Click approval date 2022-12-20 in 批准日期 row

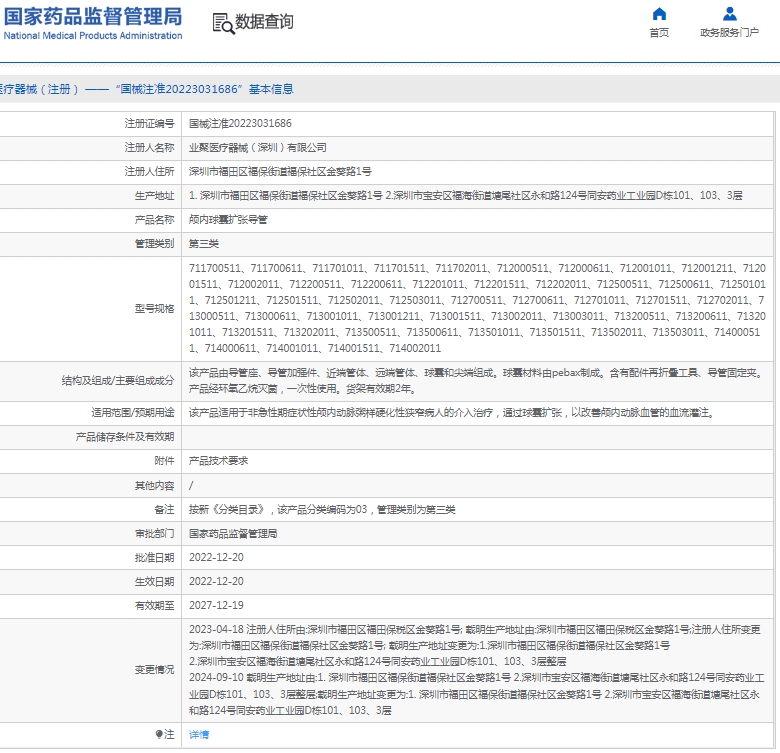[216, 558]
